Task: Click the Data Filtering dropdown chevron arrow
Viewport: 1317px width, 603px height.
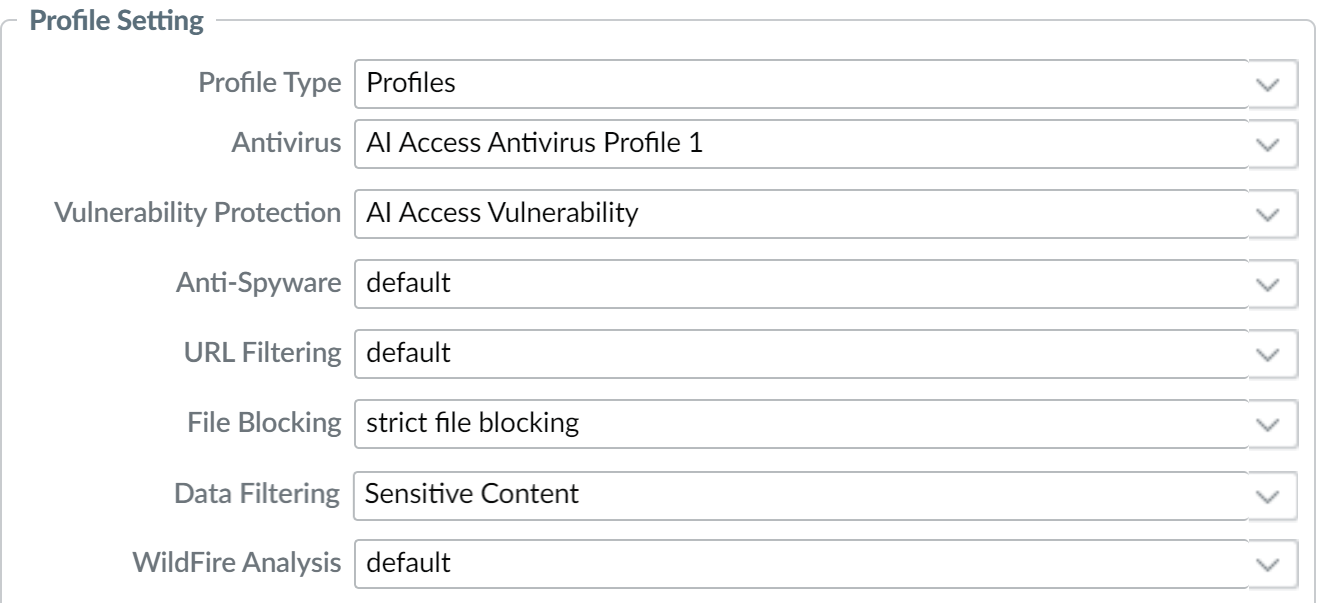Action: coord(1272,494)
